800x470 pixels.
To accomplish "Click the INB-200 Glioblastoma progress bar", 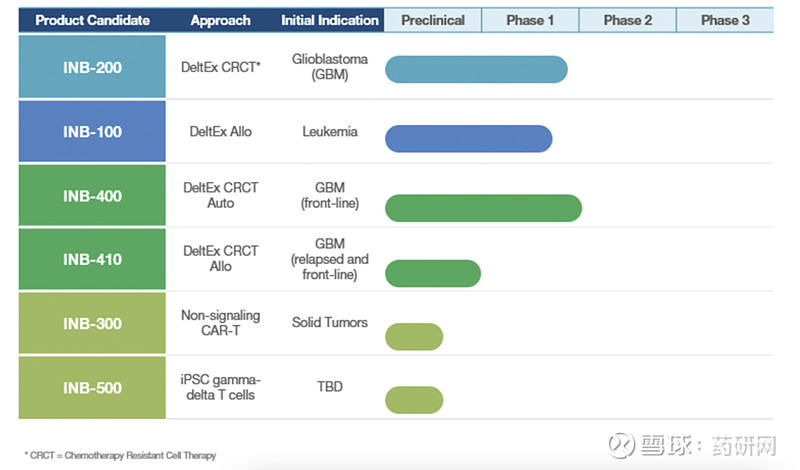I will [x=476, y=69].
